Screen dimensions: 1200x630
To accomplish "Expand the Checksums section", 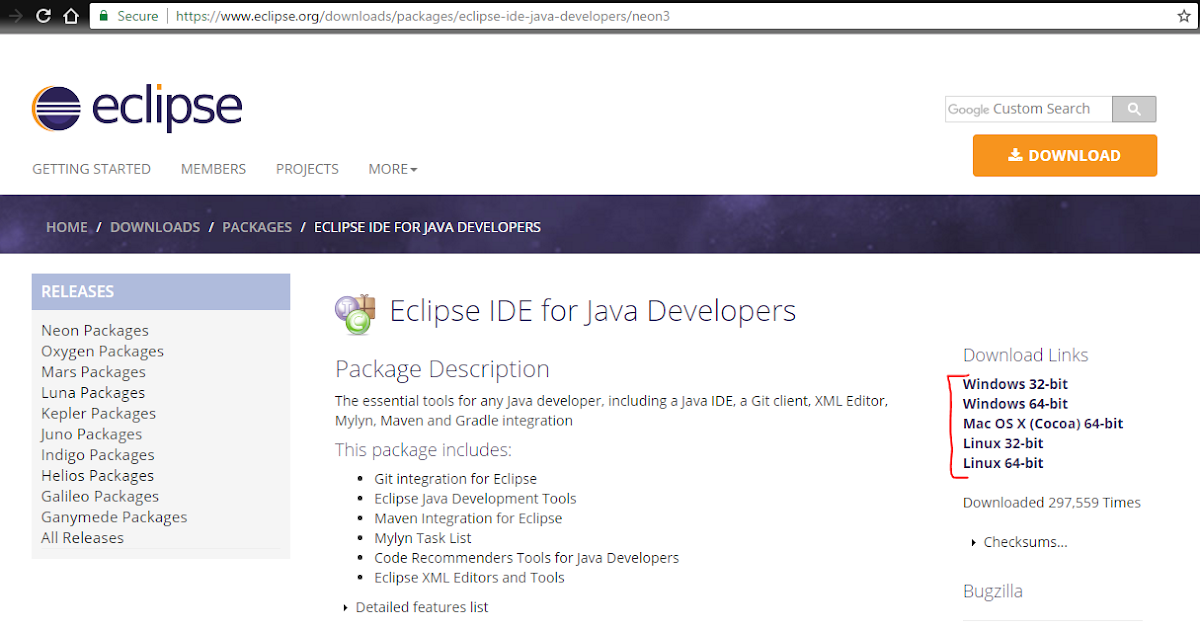I will click(1020, 542).
